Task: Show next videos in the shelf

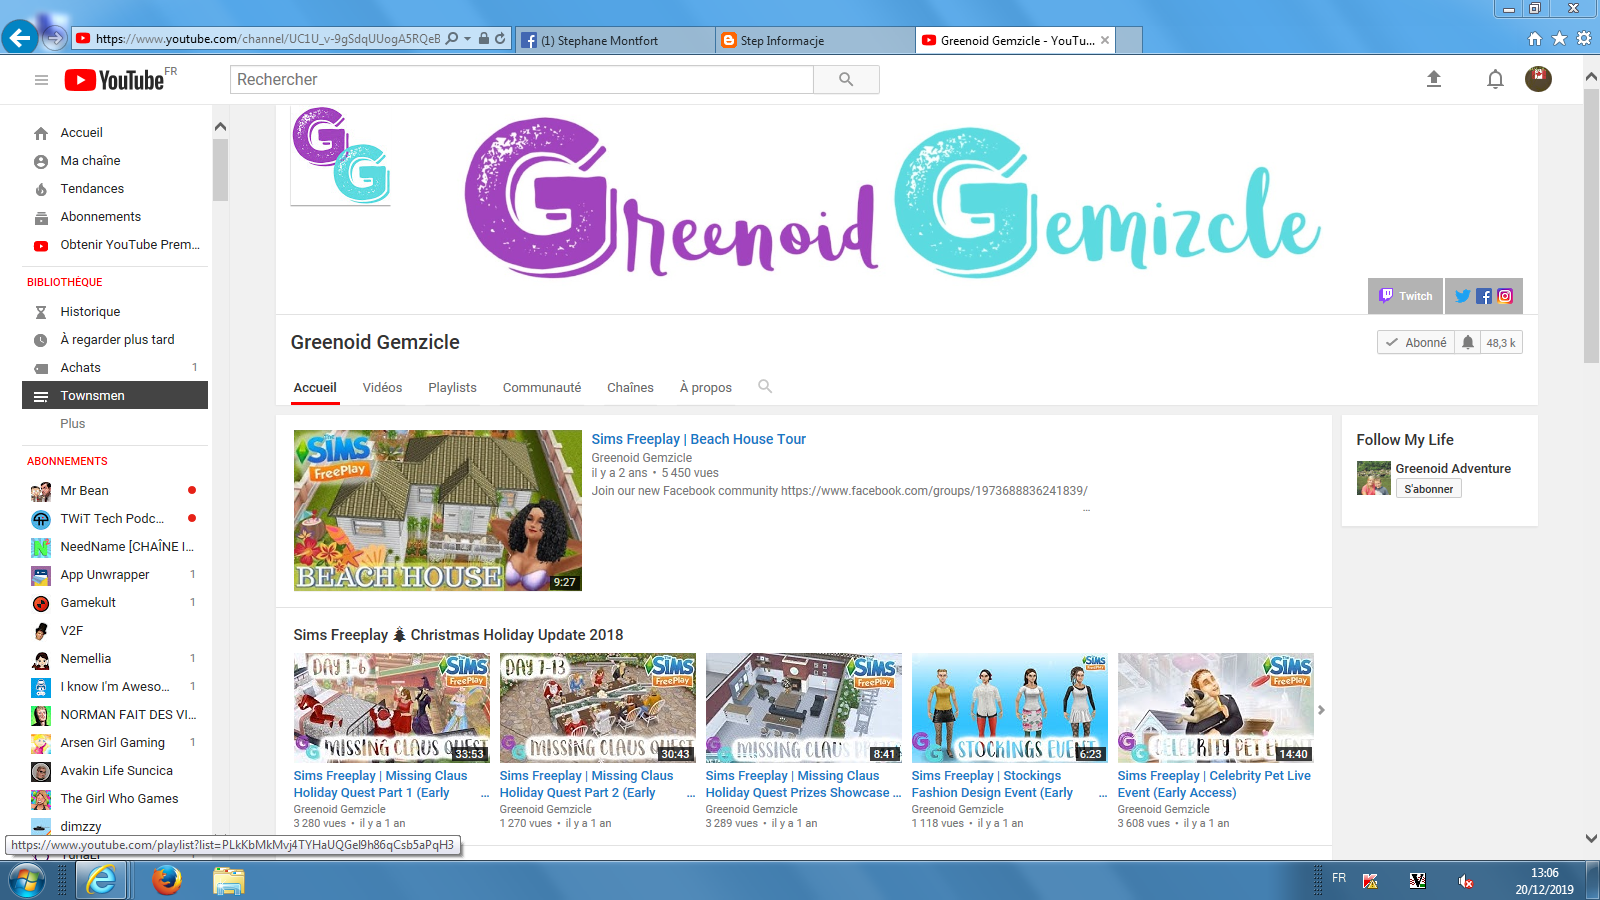Action: coord(1321,710)
